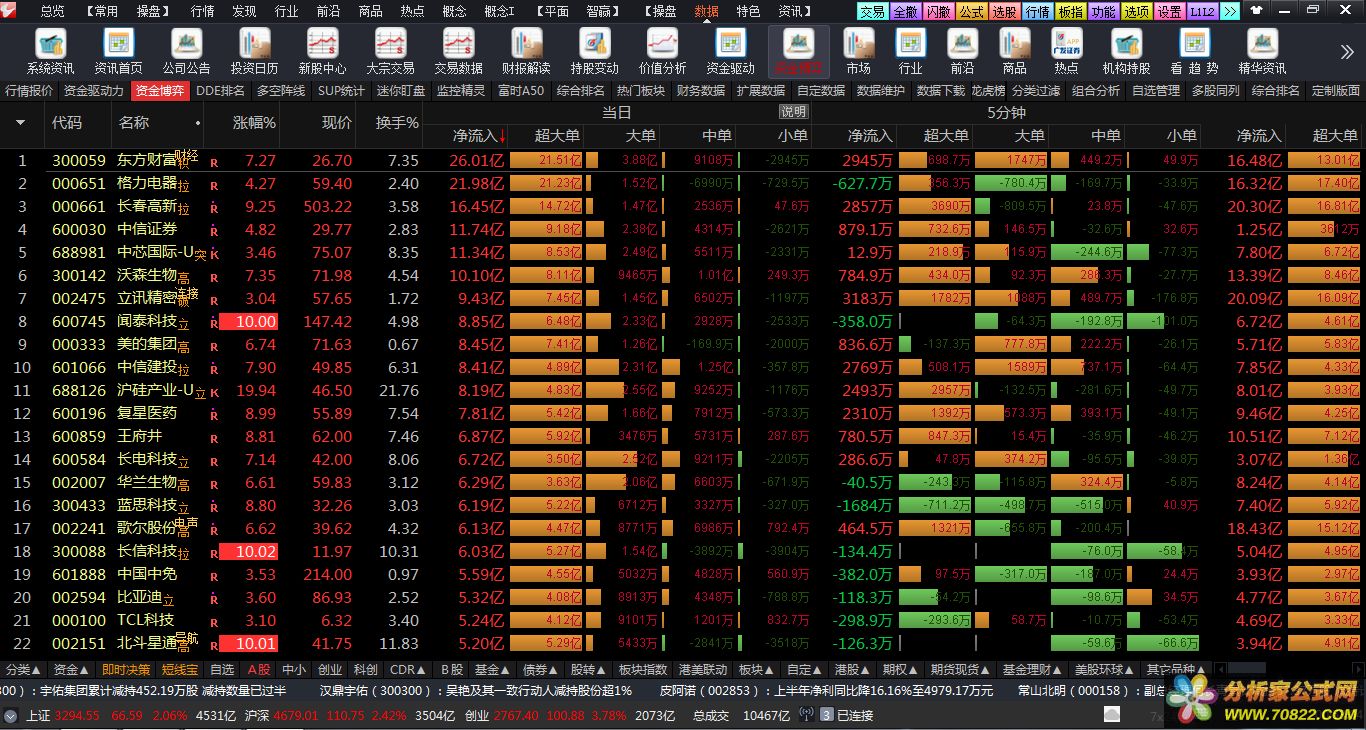This screenshot has width=1366, height=730.
Task: Click the 说明 button in the table header
Action: pos(793,112)
